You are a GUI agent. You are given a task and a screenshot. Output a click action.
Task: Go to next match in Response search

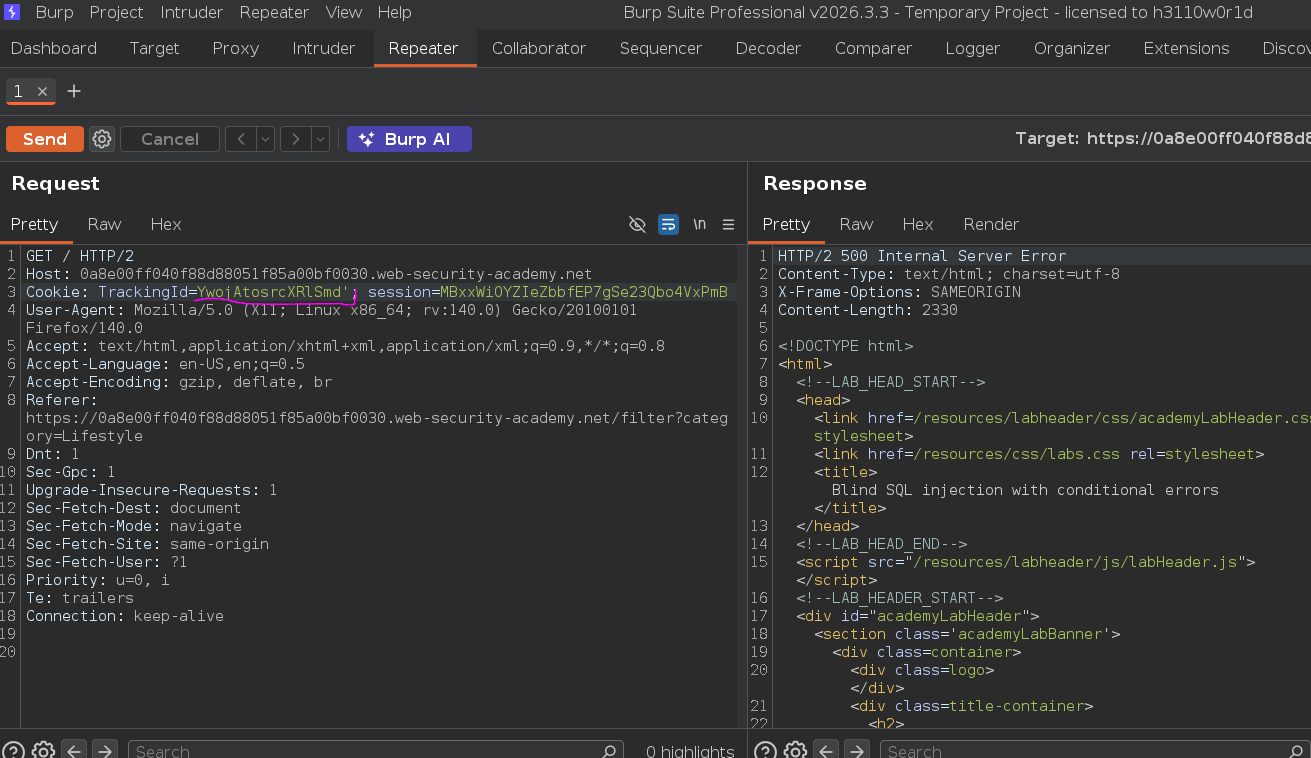pyautogui.click(x=857, y=750)
